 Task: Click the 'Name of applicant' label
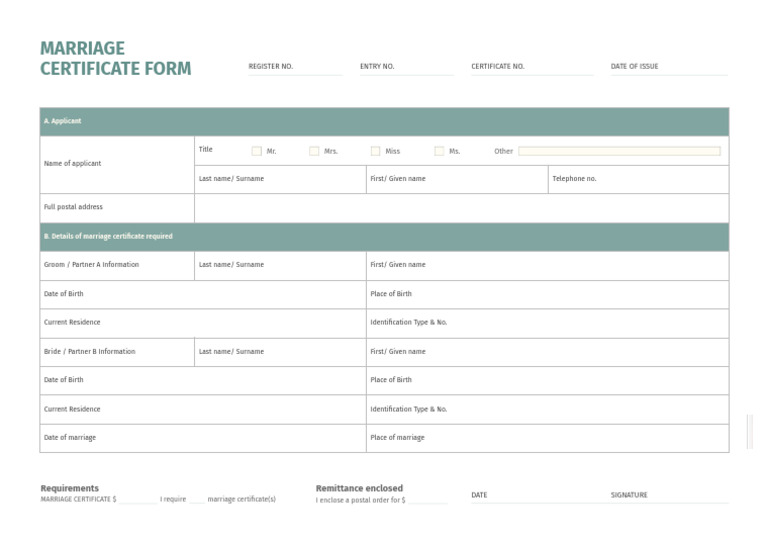[x=72, y=164]
